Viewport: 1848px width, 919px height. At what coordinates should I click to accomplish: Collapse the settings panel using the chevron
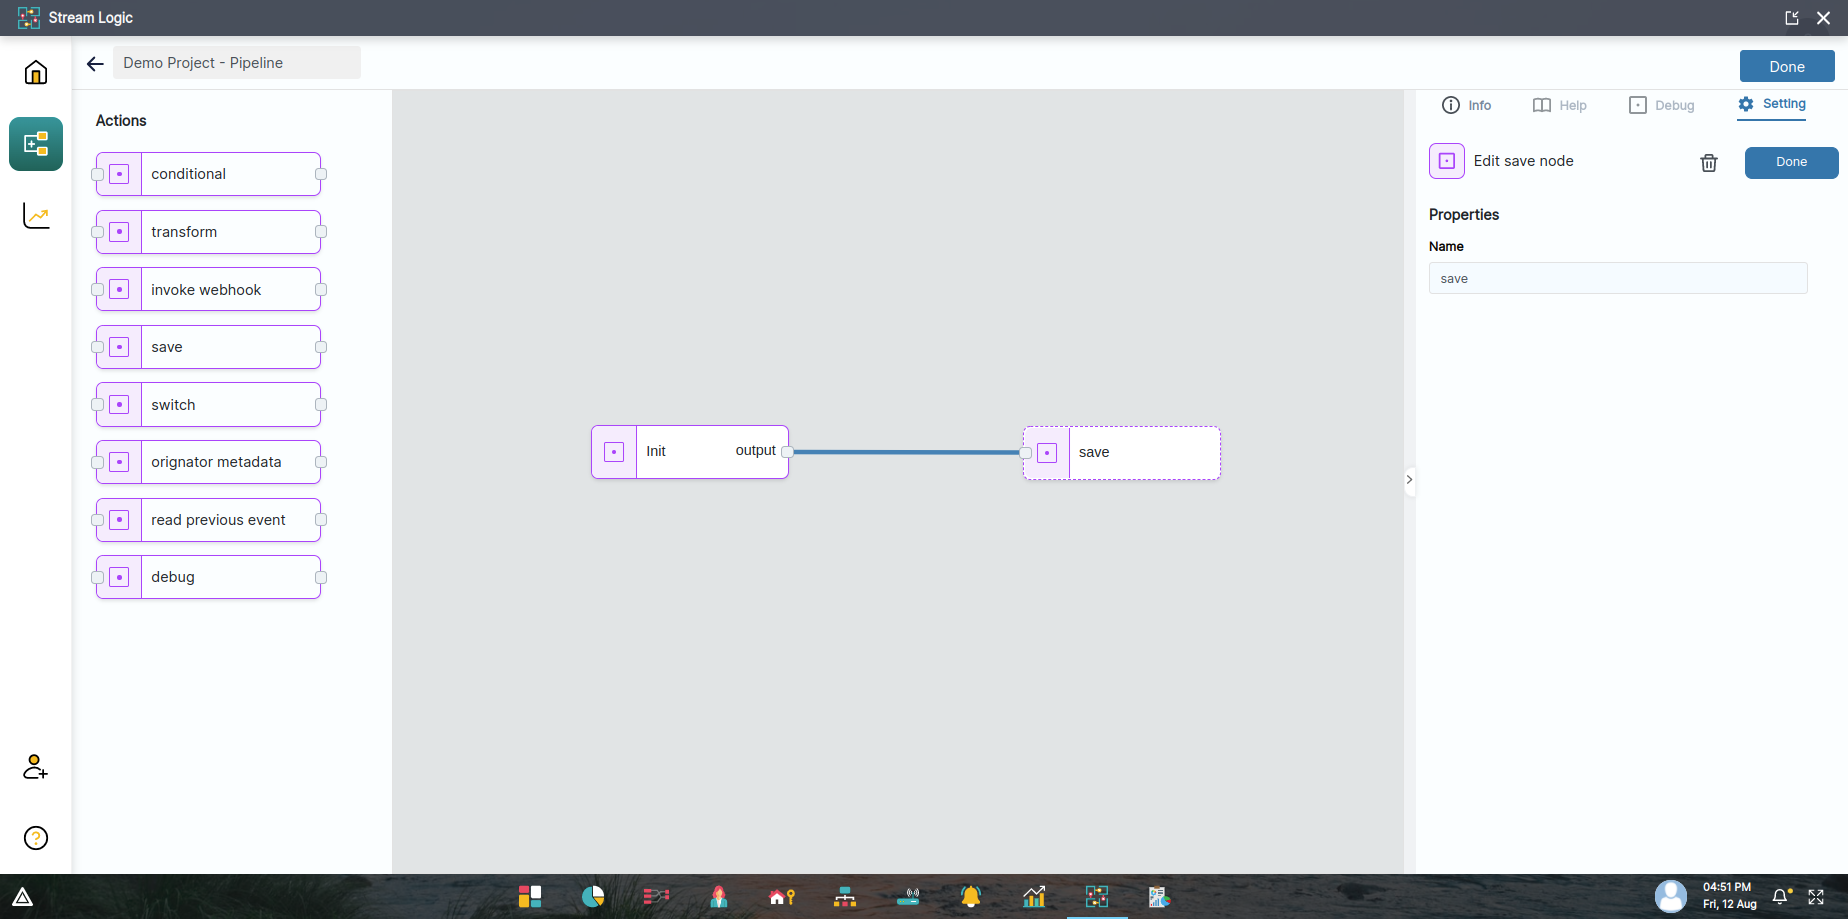[1410, 480]
